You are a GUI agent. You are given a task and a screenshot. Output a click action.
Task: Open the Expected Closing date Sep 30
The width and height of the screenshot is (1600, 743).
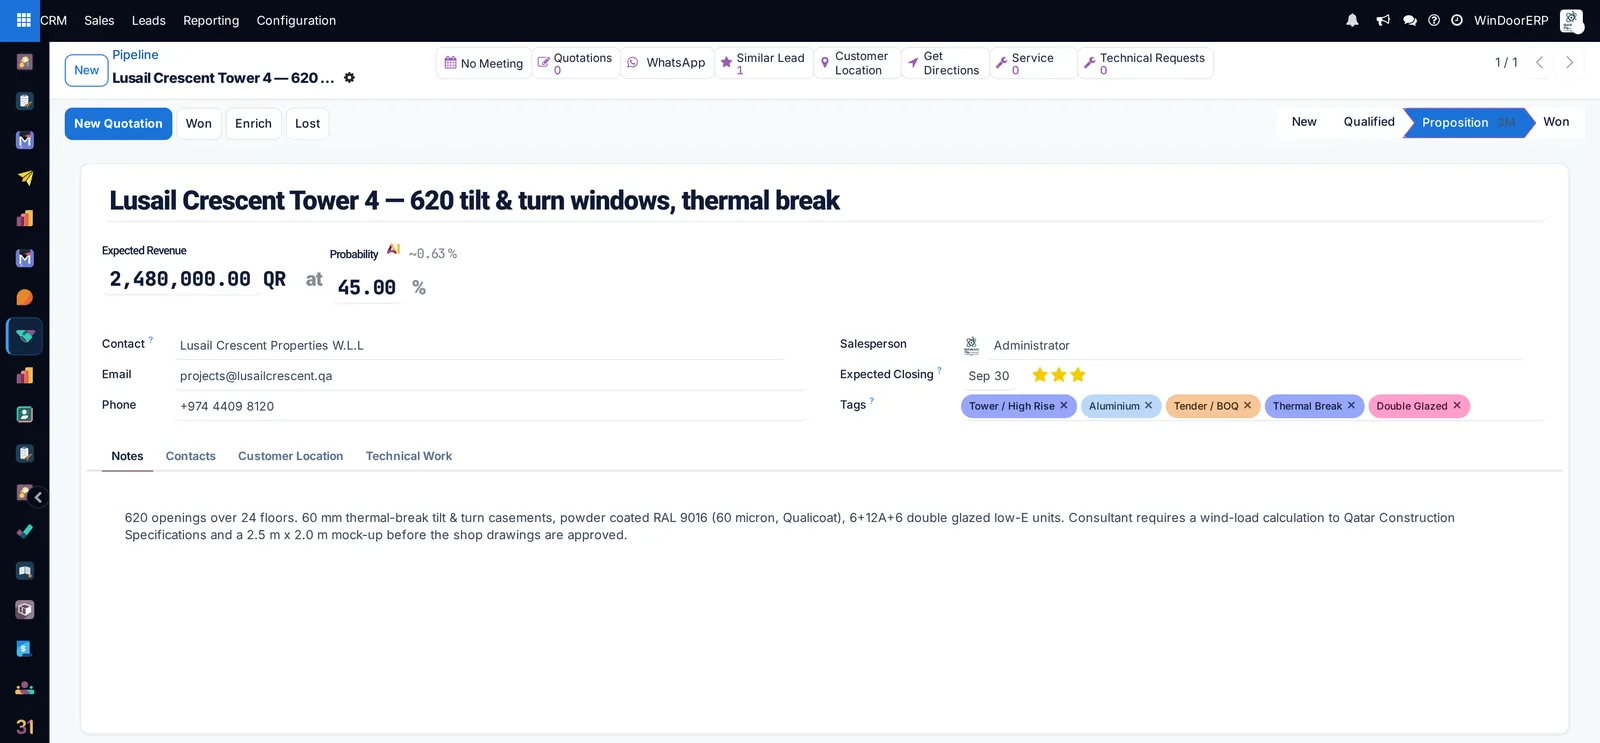coord(989,376)
